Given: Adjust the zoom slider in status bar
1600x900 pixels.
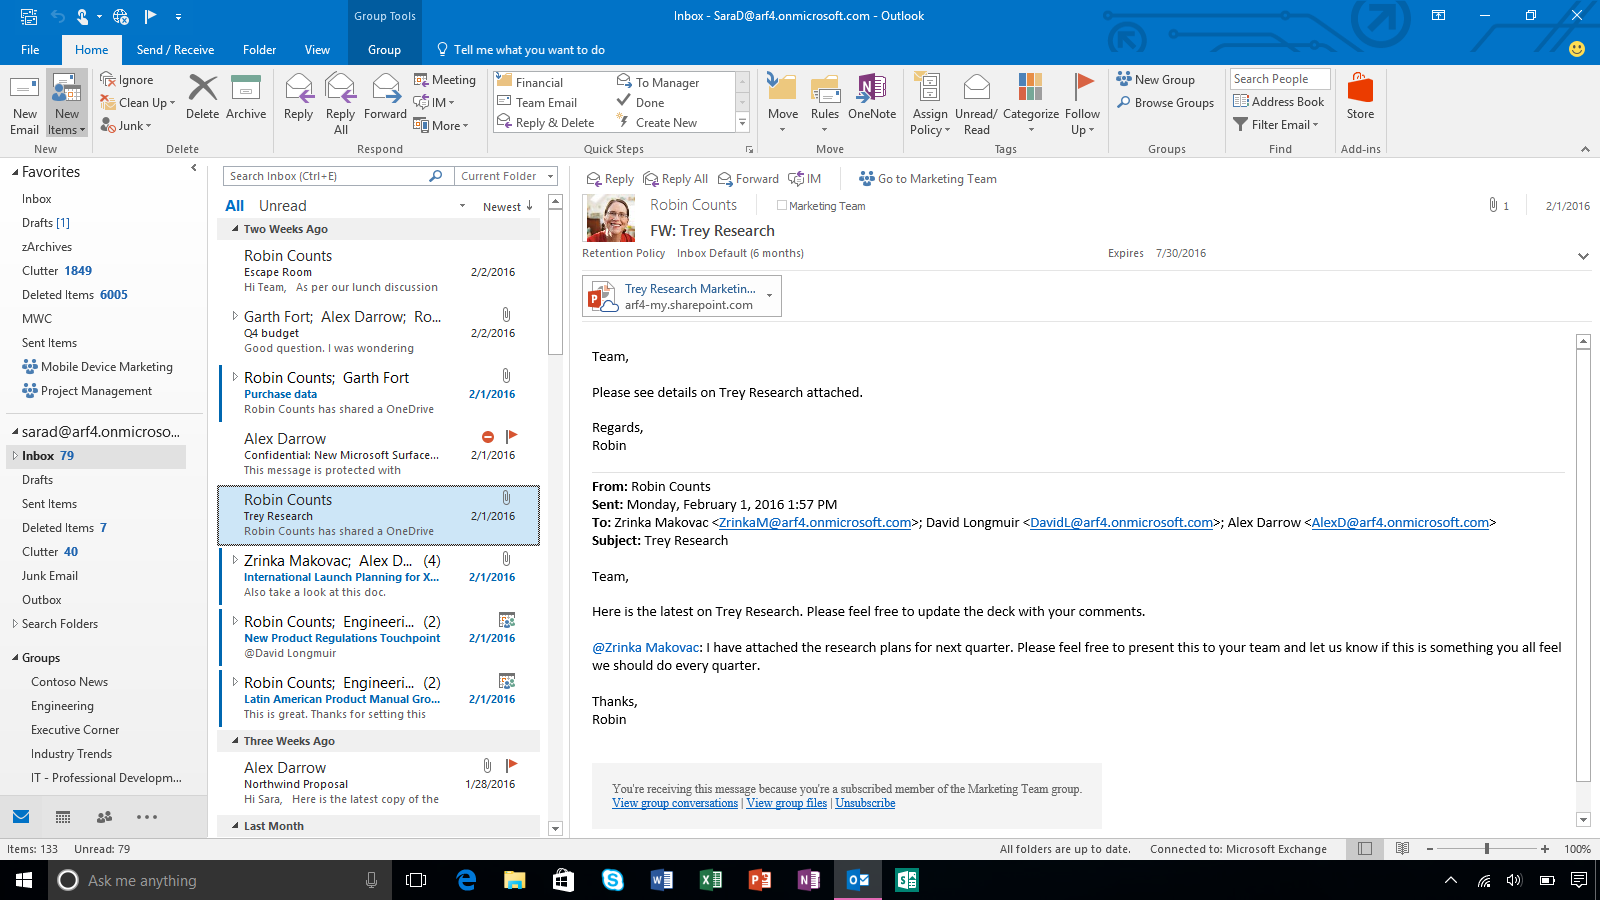Looking at the screenshot, I should pyautogui.click(x=1487, y=849).
